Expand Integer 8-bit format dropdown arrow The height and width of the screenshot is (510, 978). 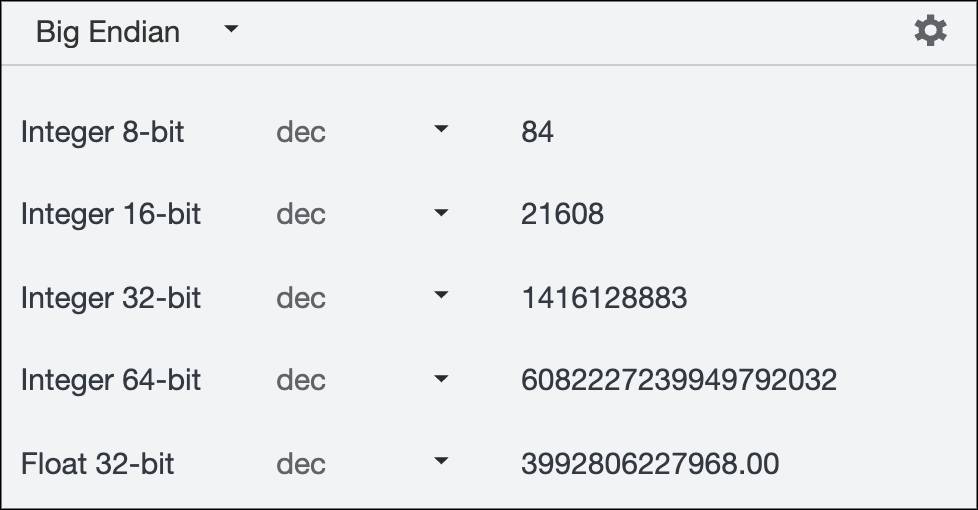click(440, 130)
